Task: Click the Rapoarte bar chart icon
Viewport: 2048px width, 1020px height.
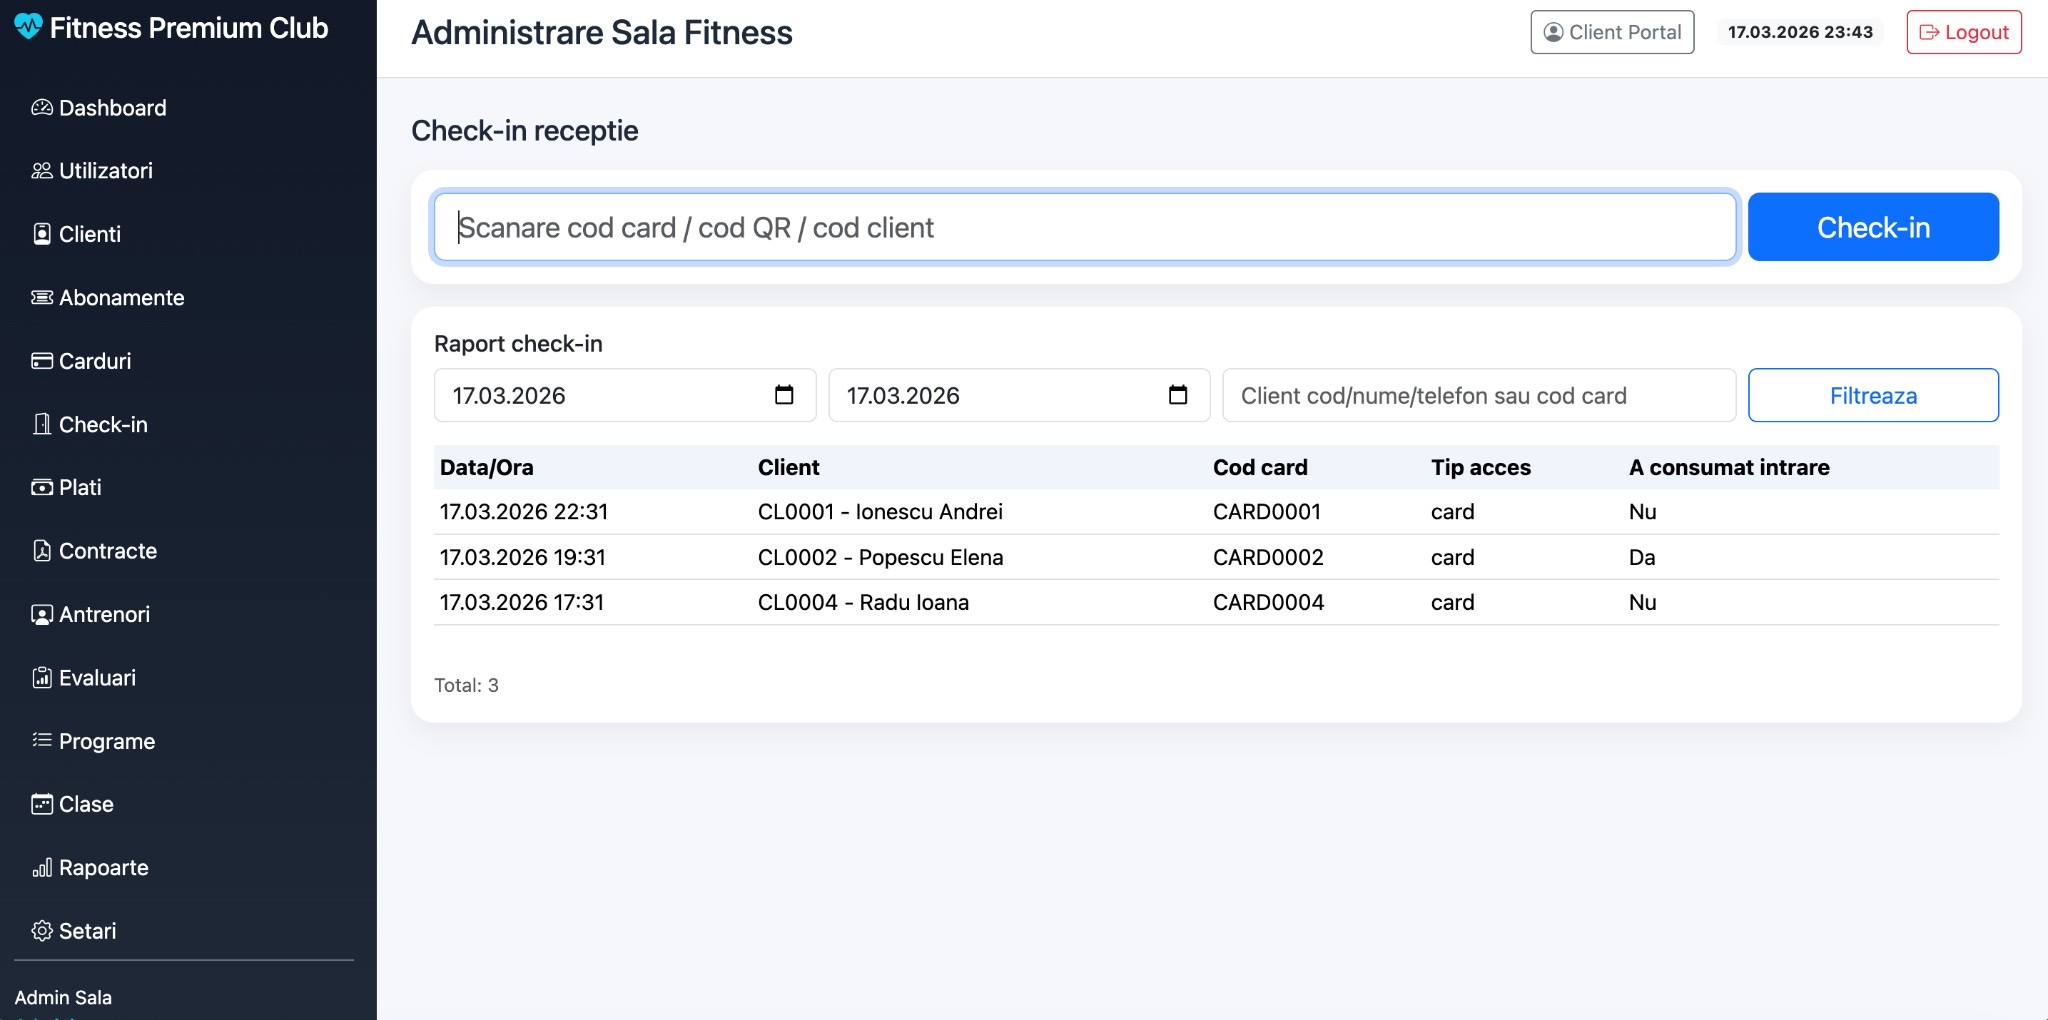Action: 42,868
